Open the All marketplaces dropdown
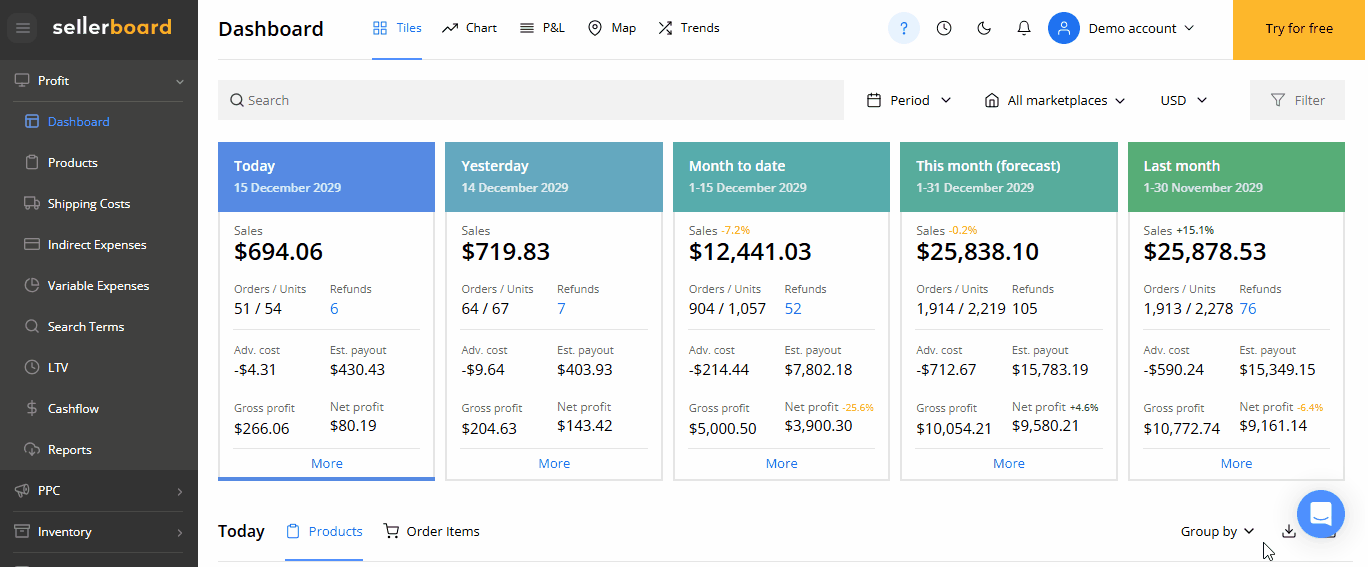 1055,100
